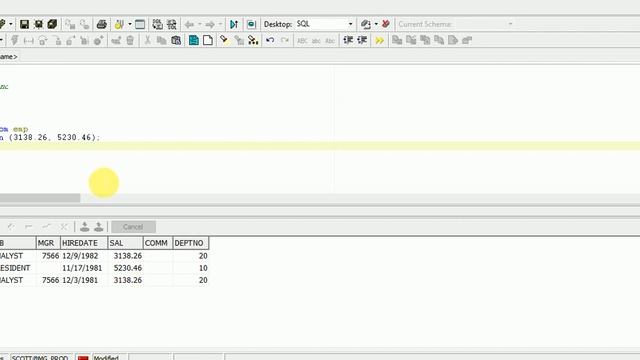Click the Print icon in top toolbar
Screen dimensions: 640x360
(102, 24)
